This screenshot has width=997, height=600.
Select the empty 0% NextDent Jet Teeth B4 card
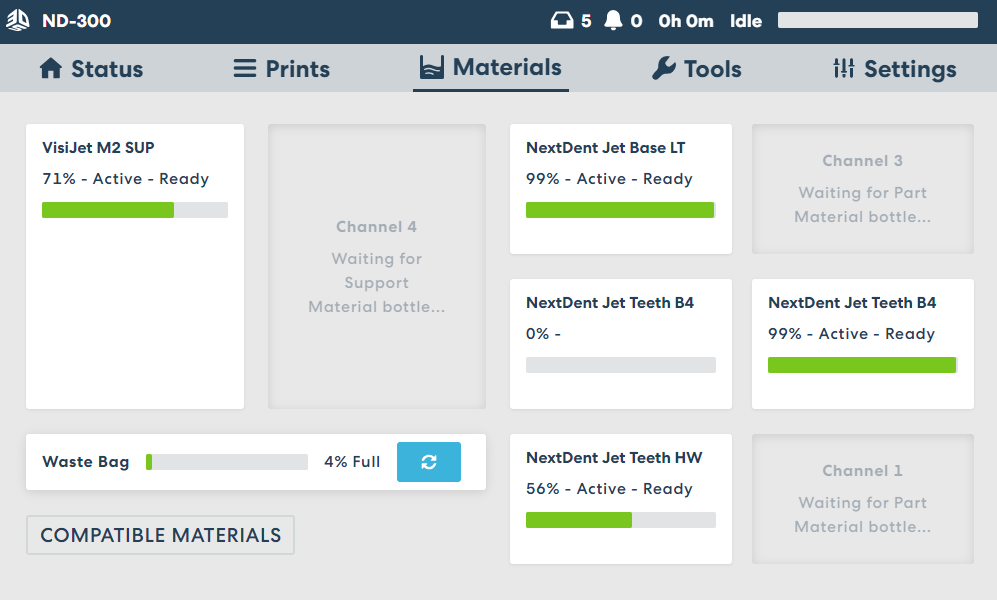click(x=620, y=344)
